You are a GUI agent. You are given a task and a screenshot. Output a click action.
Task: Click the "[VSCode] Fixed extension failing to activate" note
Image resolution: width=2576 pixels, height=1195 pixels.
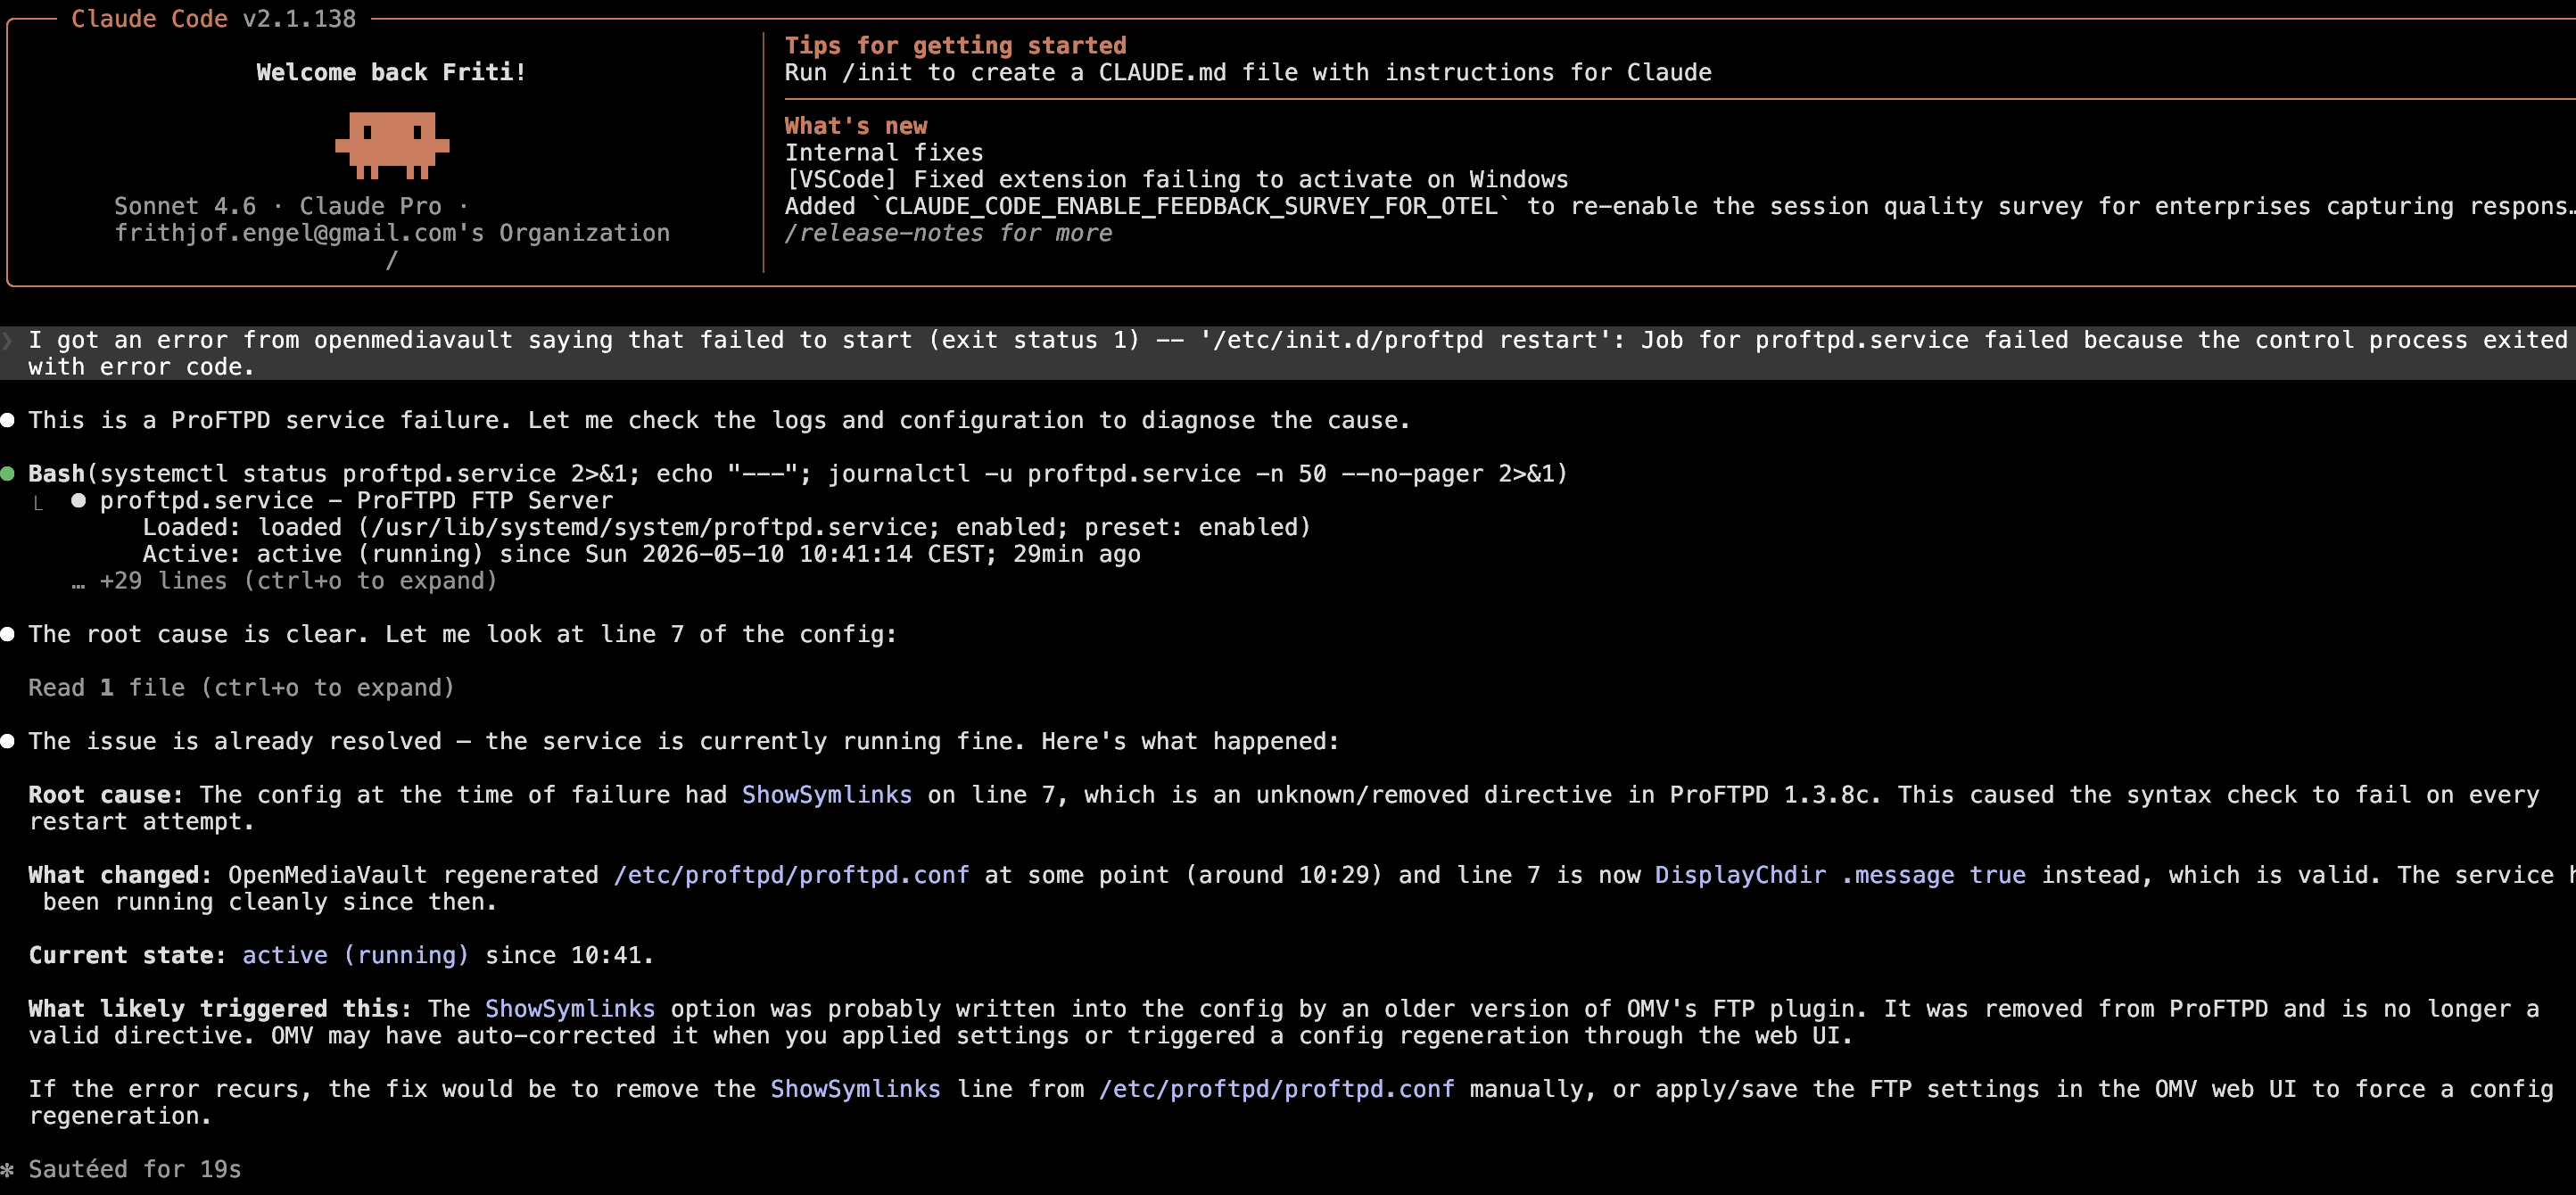point(1177,180)
